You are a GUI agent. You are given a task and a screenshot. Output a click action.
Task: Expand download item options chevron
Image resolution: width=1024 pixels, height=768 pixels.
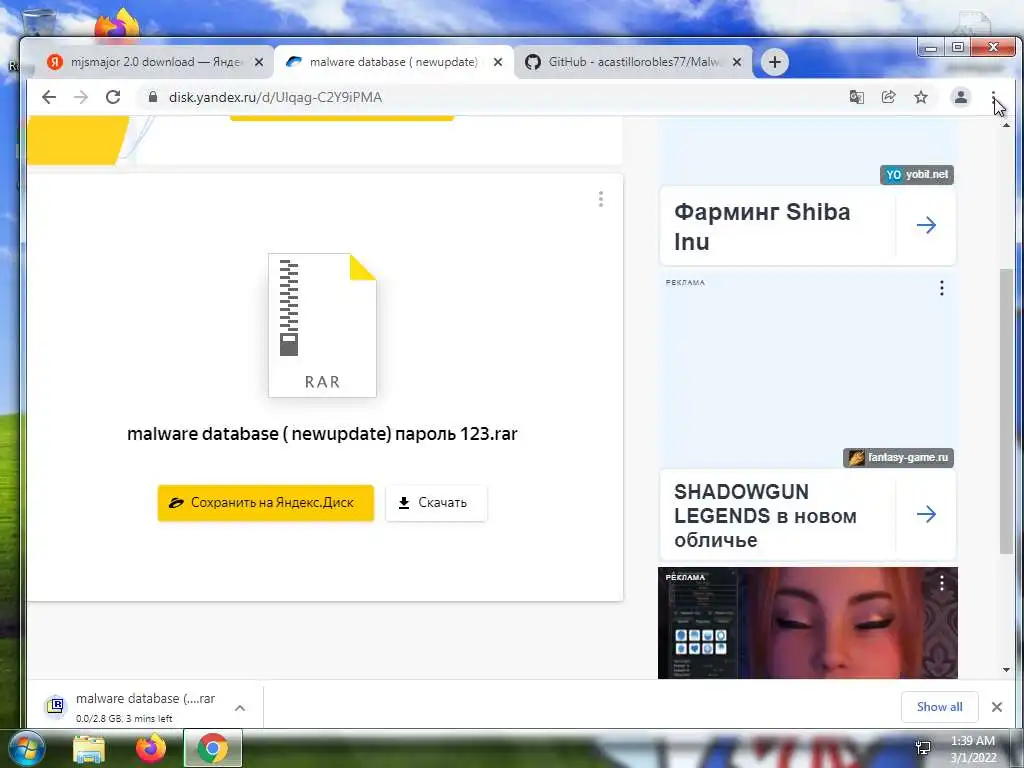coord(240,707)
